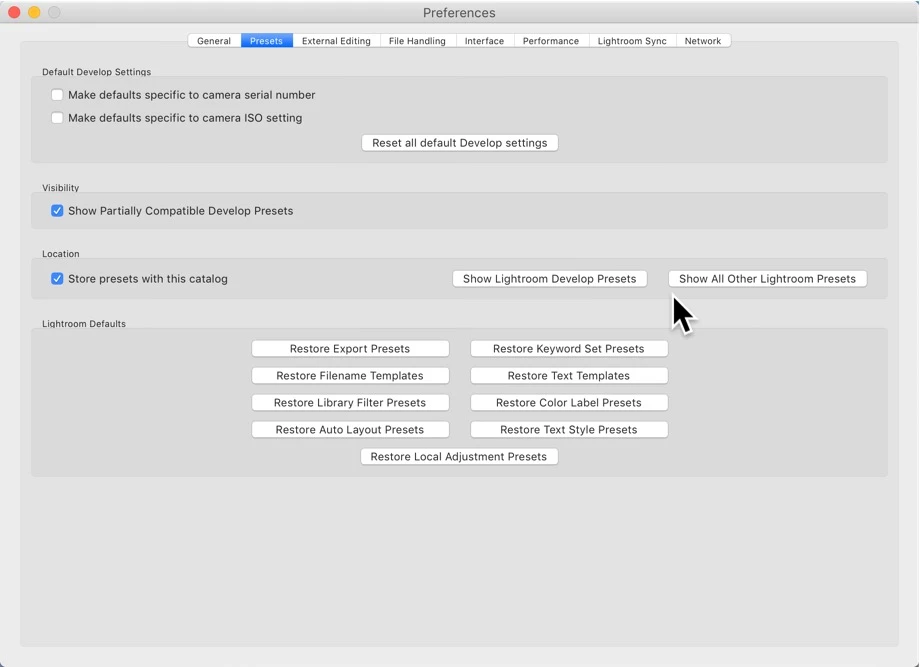Restore Text Templates
The image size is (920, 667).
(569, 375)
